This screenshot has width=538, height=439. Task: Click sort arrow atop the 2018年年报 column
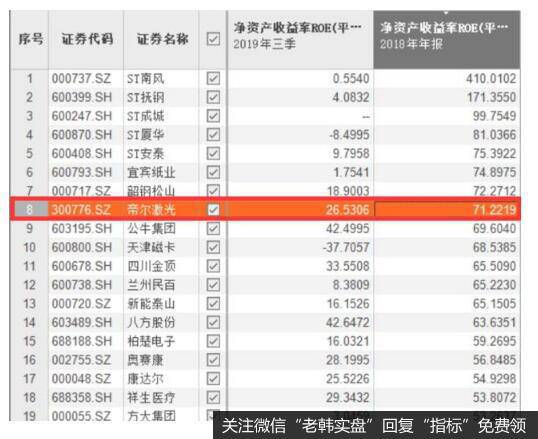pyautogui.click(x=446, y=13)
